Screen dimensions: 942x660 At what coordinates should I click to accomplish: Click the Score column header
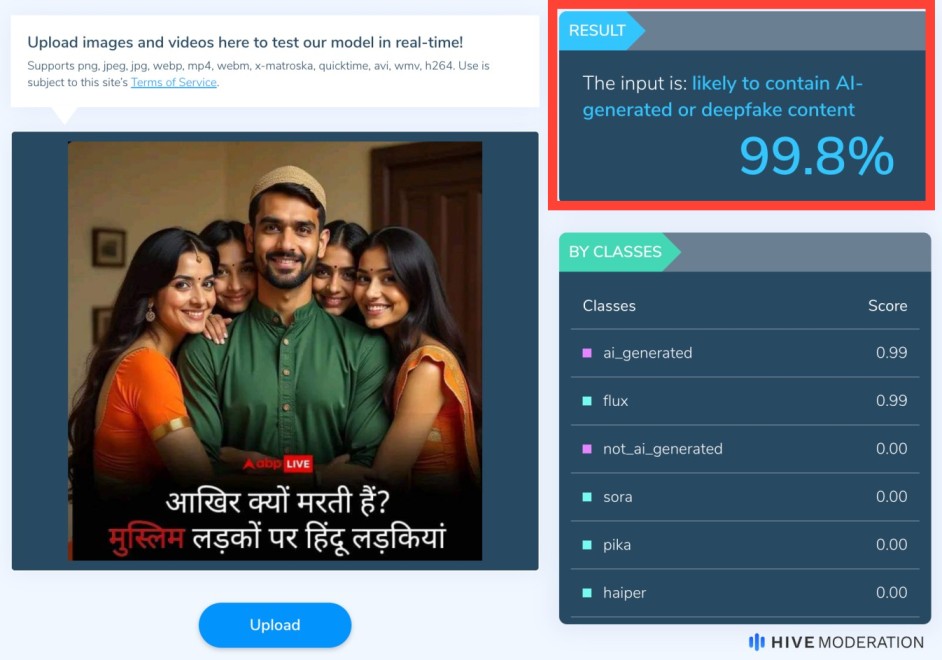click(887, 306)
